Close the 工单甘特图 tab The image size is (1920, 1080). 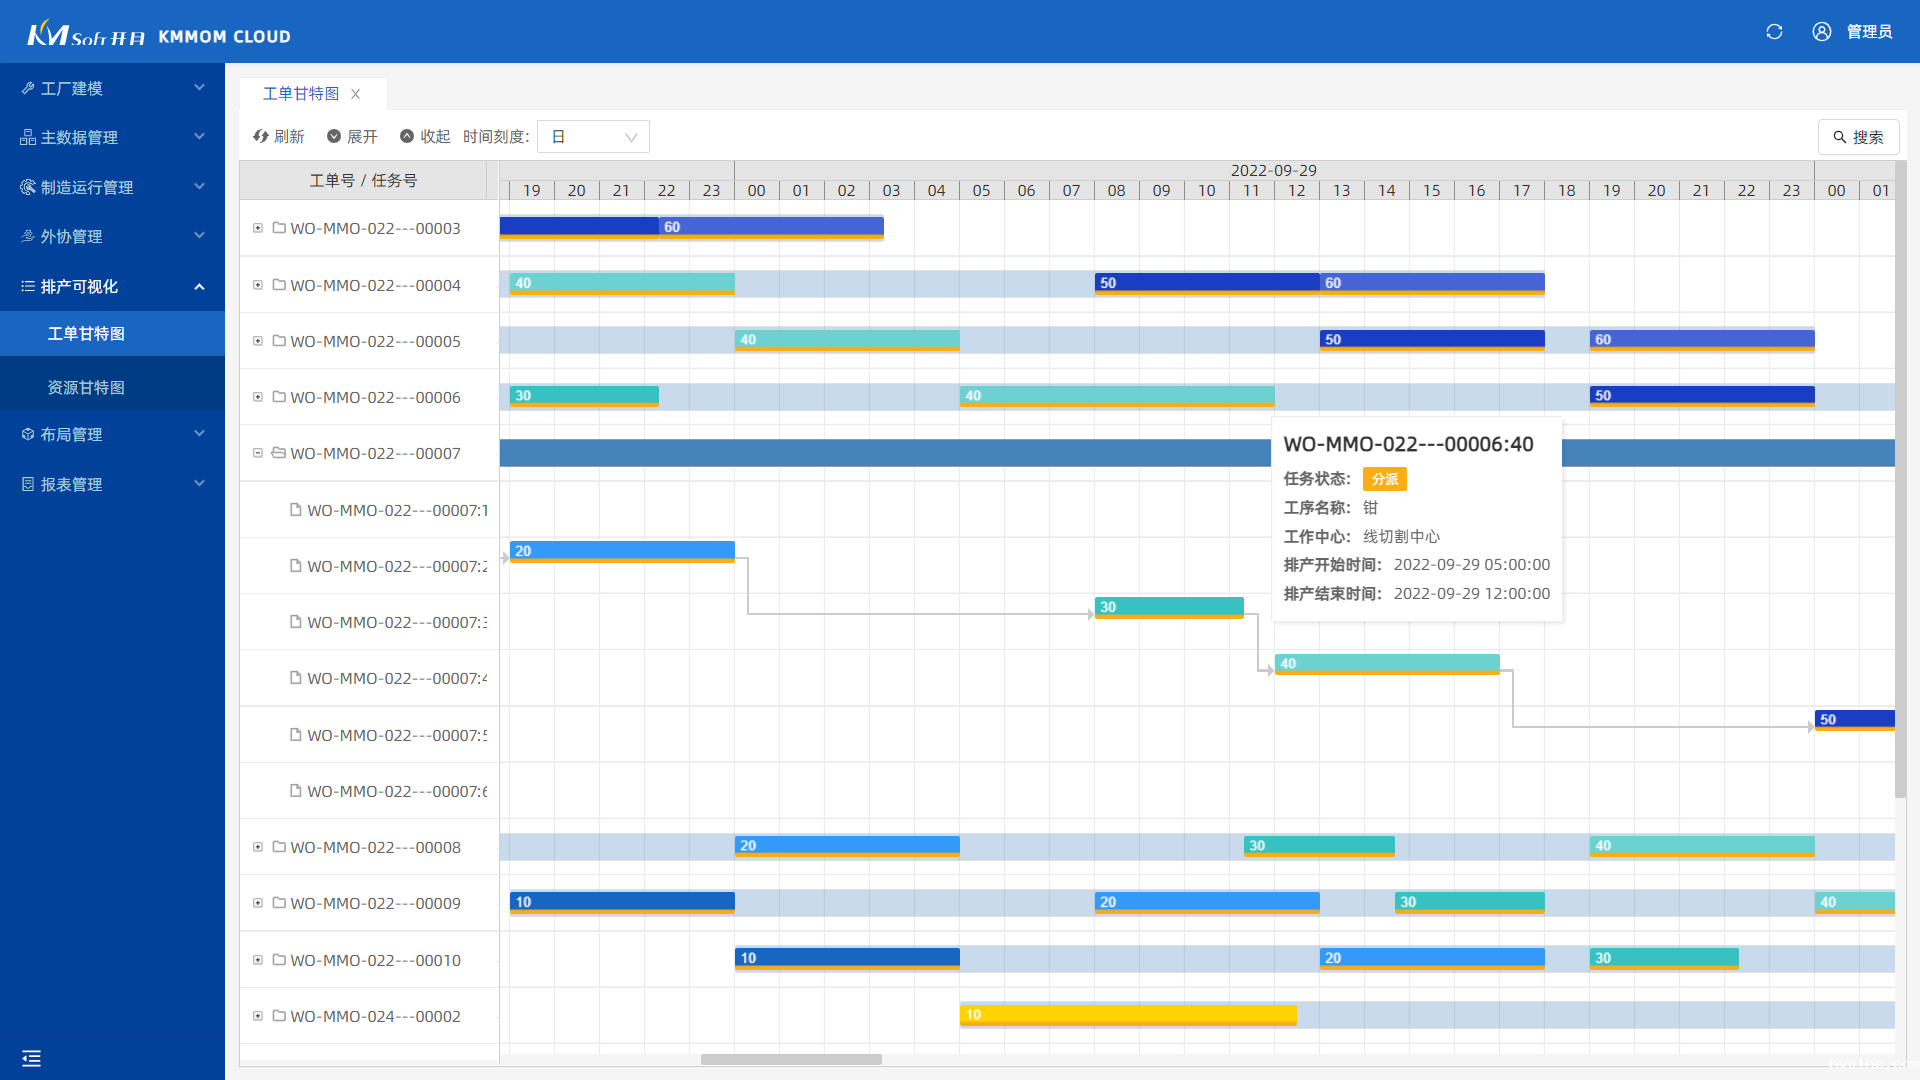(x=355, y=94)
